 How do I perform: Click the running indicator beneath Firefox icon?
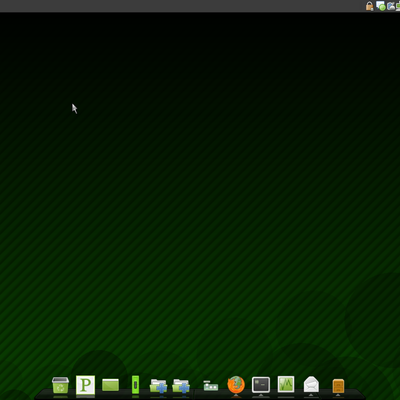point(236,395)
